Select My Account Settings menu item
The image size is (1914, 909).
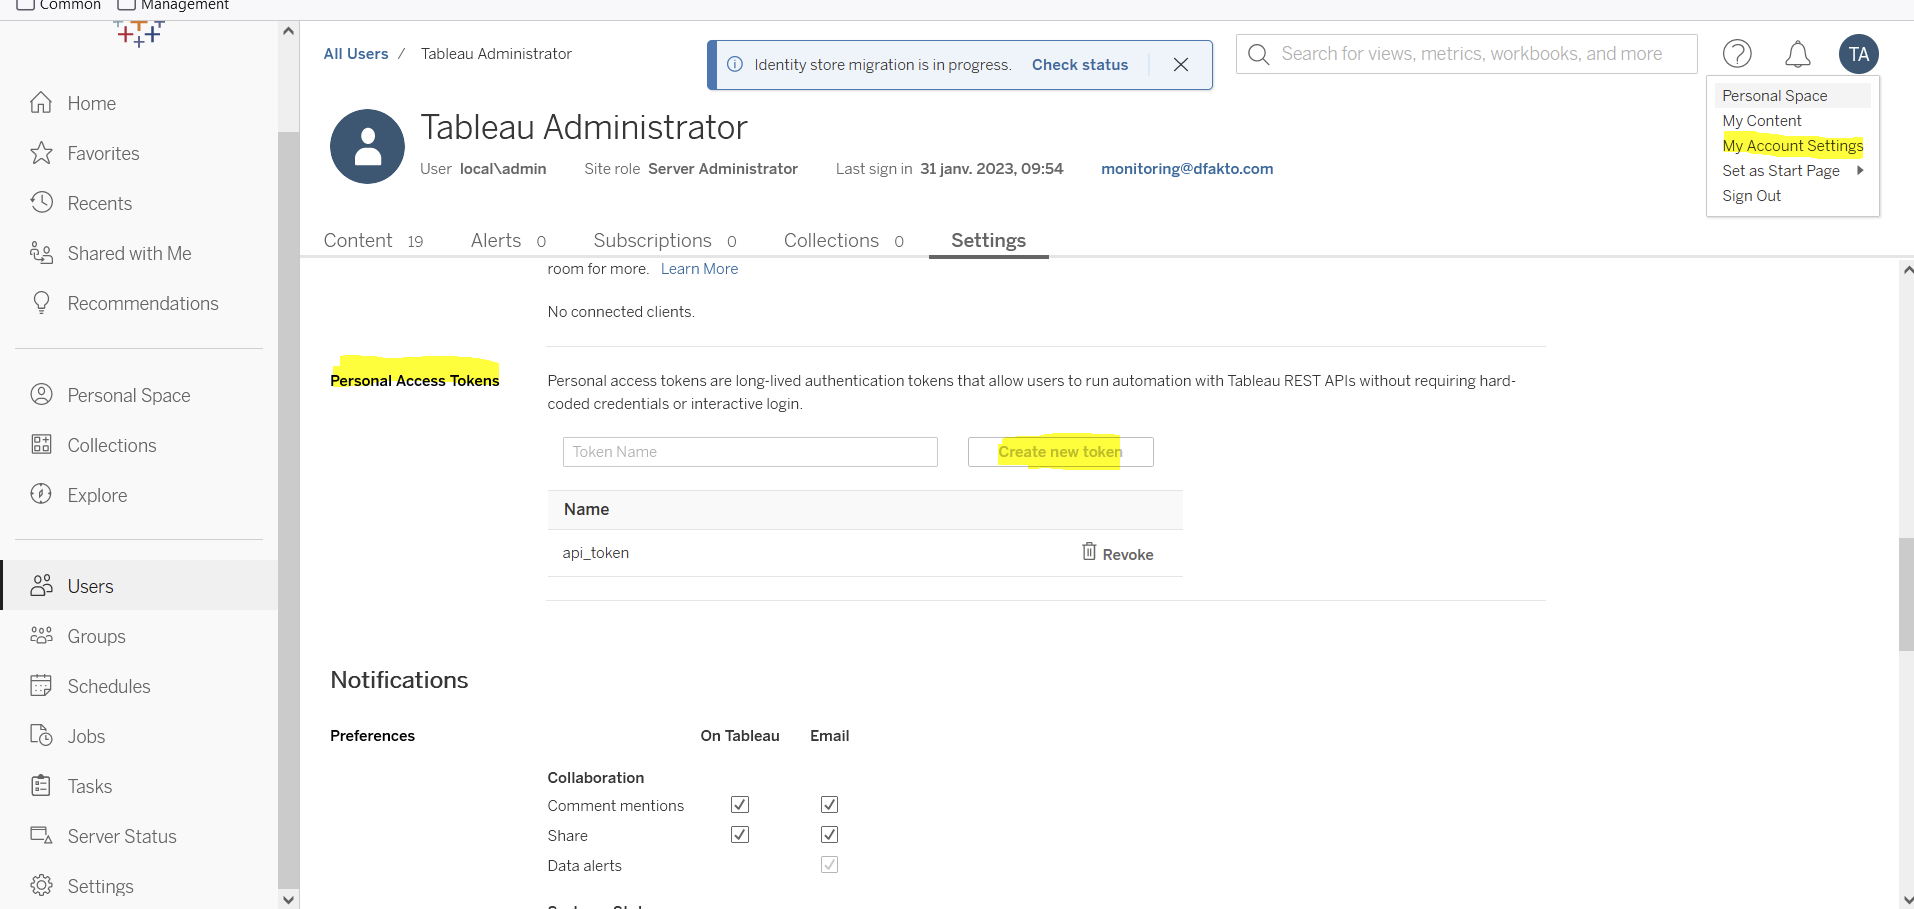[1792, 146]
